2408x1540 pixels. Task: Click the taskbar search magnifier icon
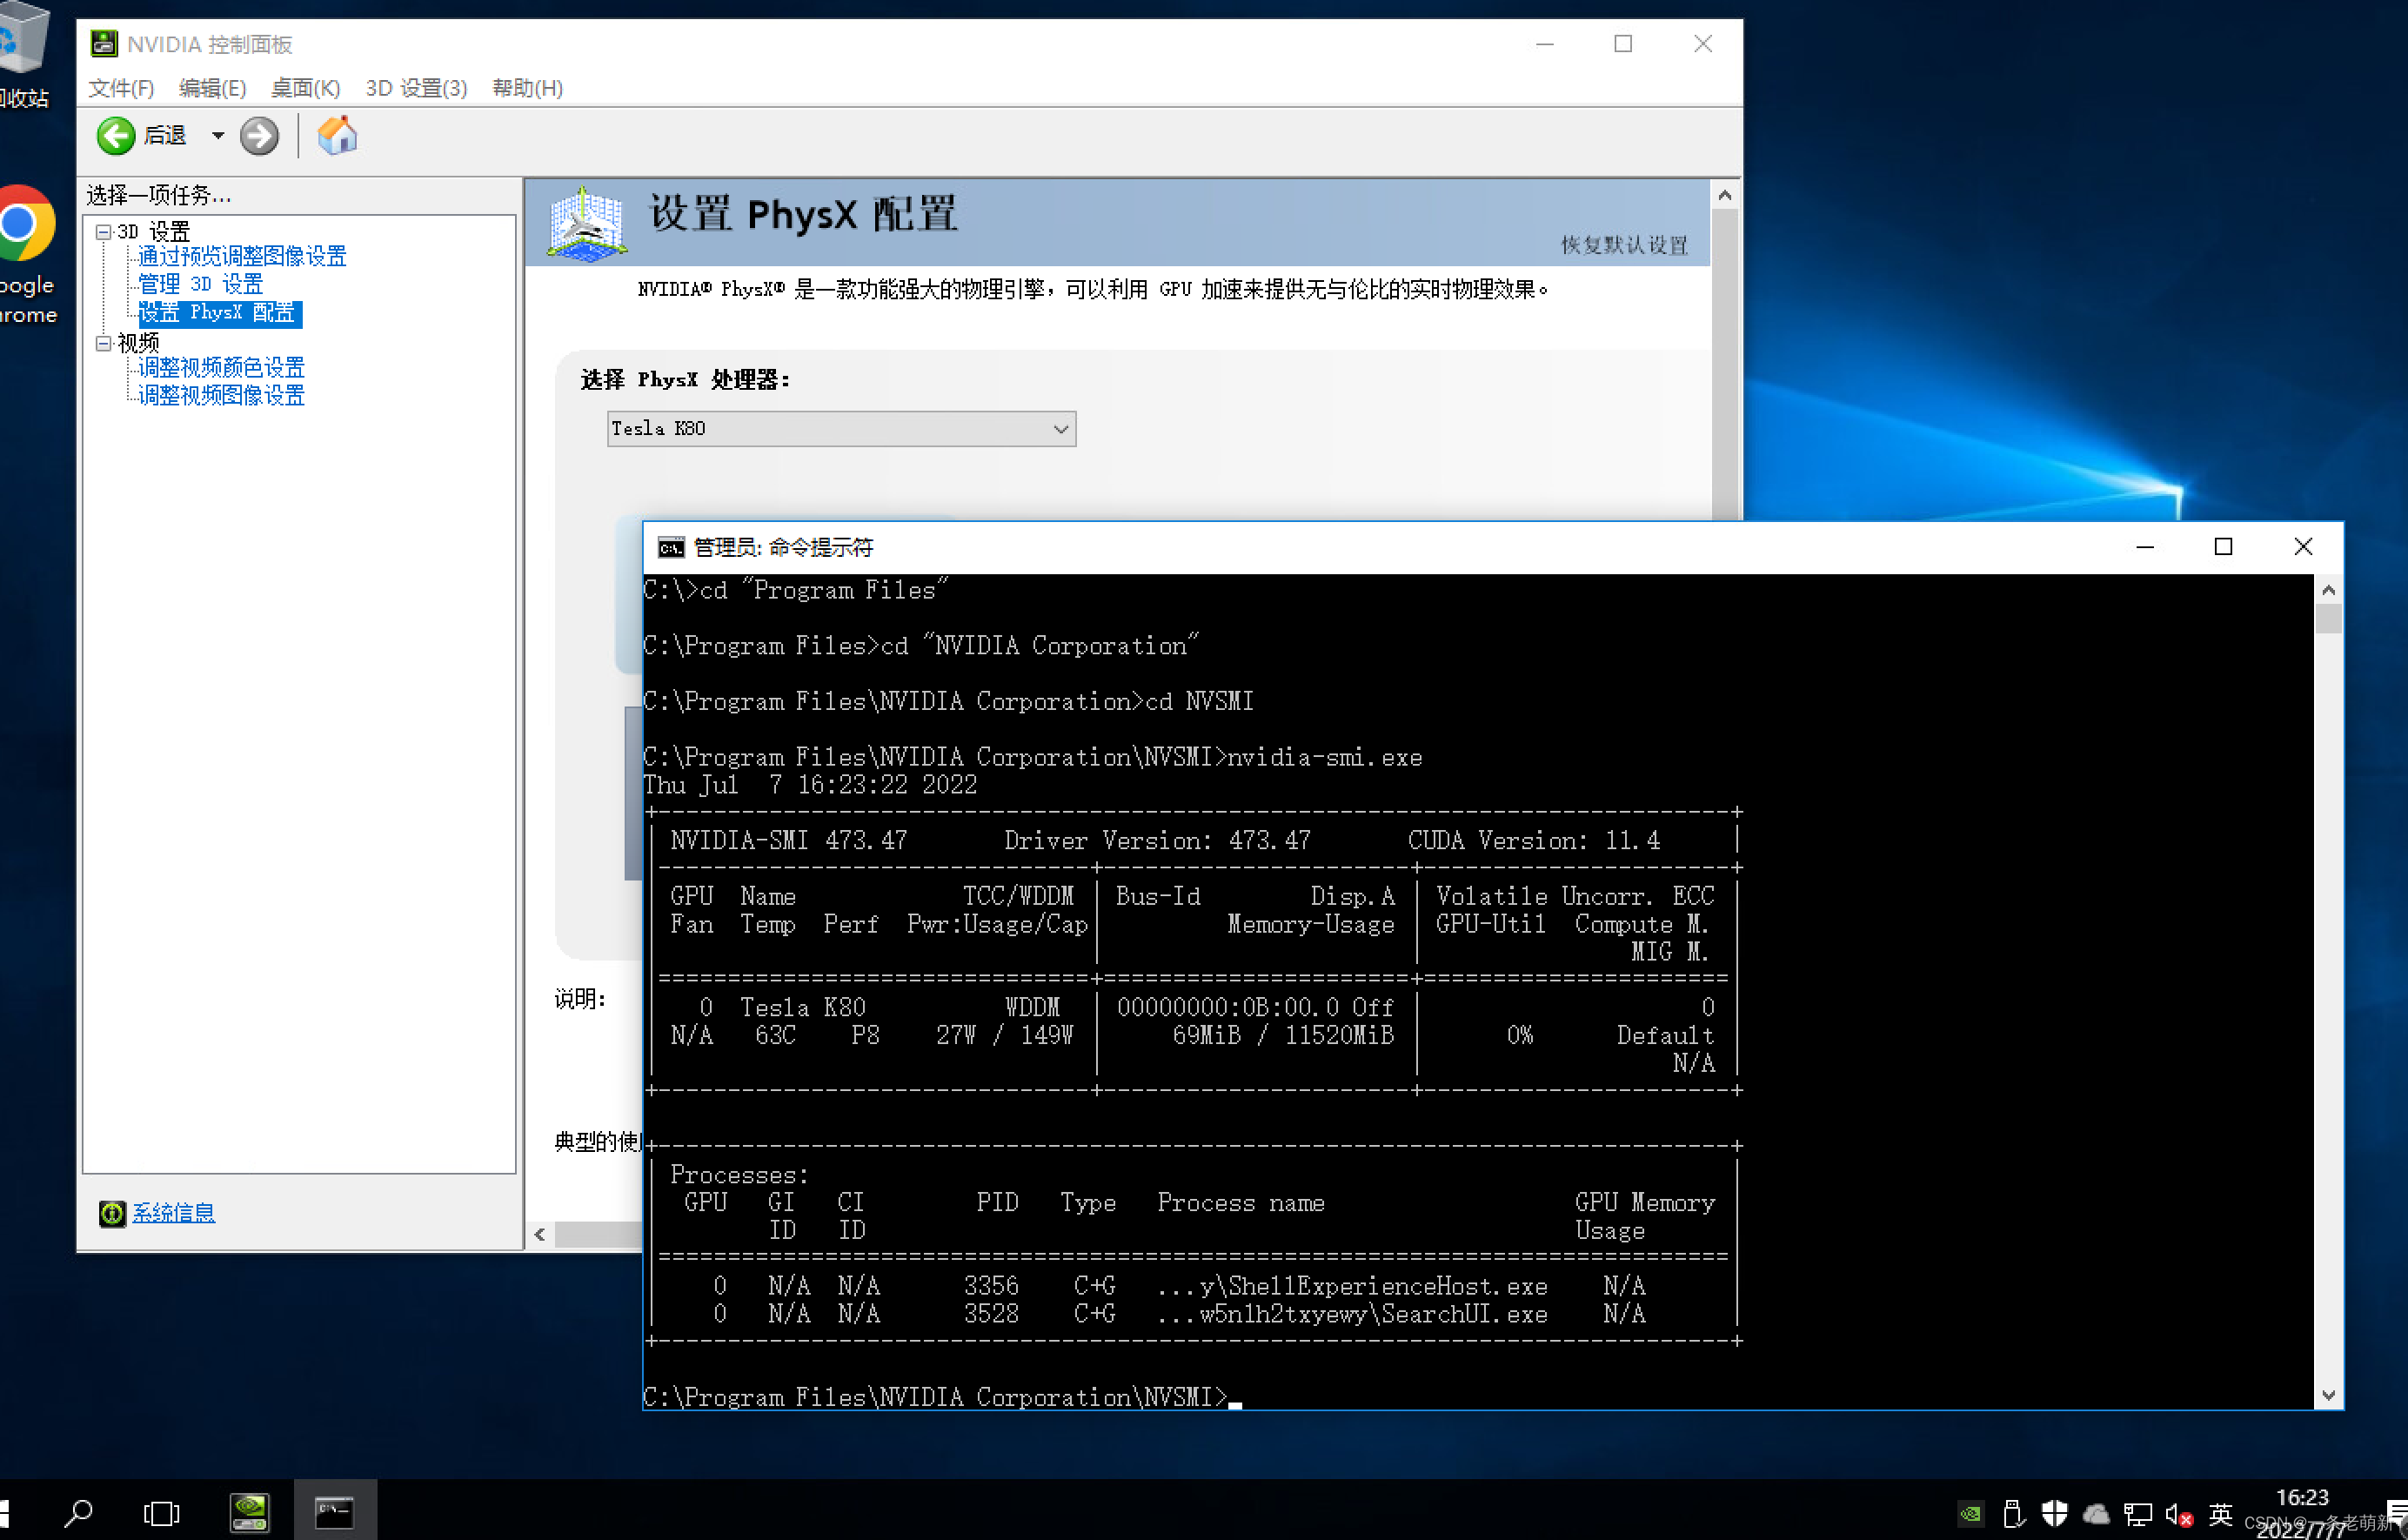click(78, 1512)
